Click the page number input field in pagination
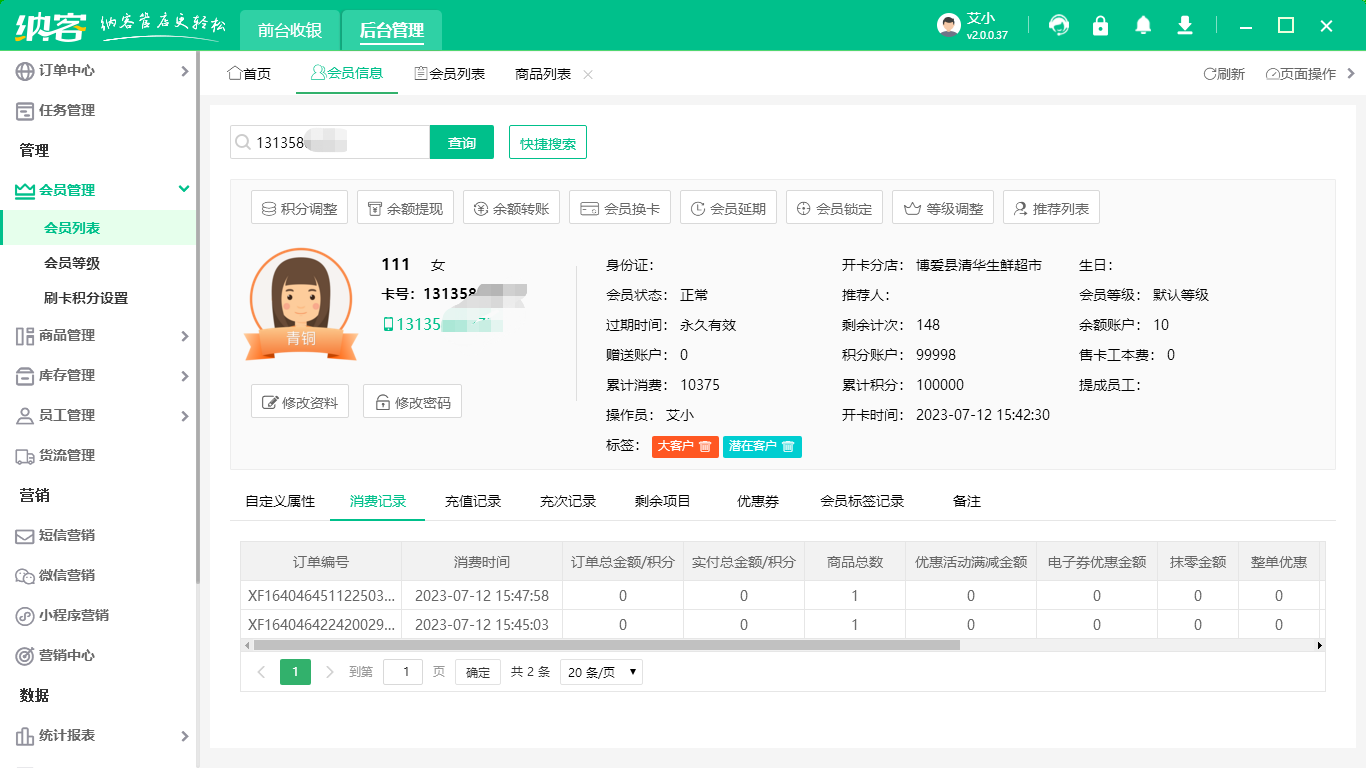1366x768 pixels. point(403,671)
